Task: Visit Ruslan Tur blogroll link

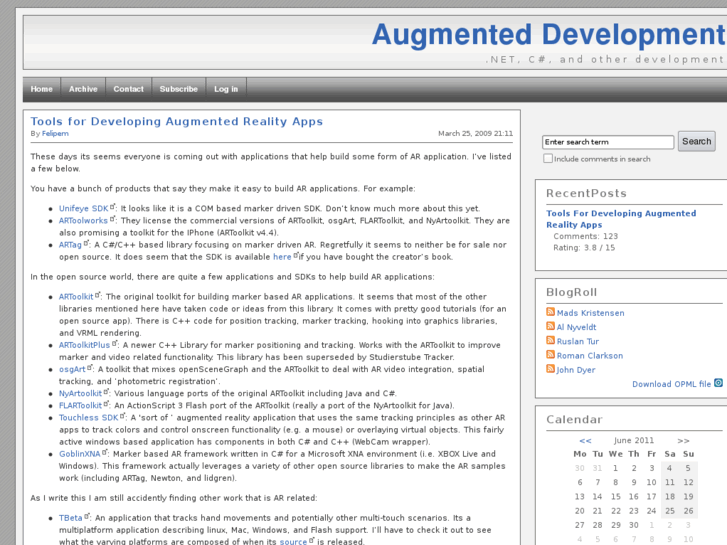Action: [x=578, y=341]
